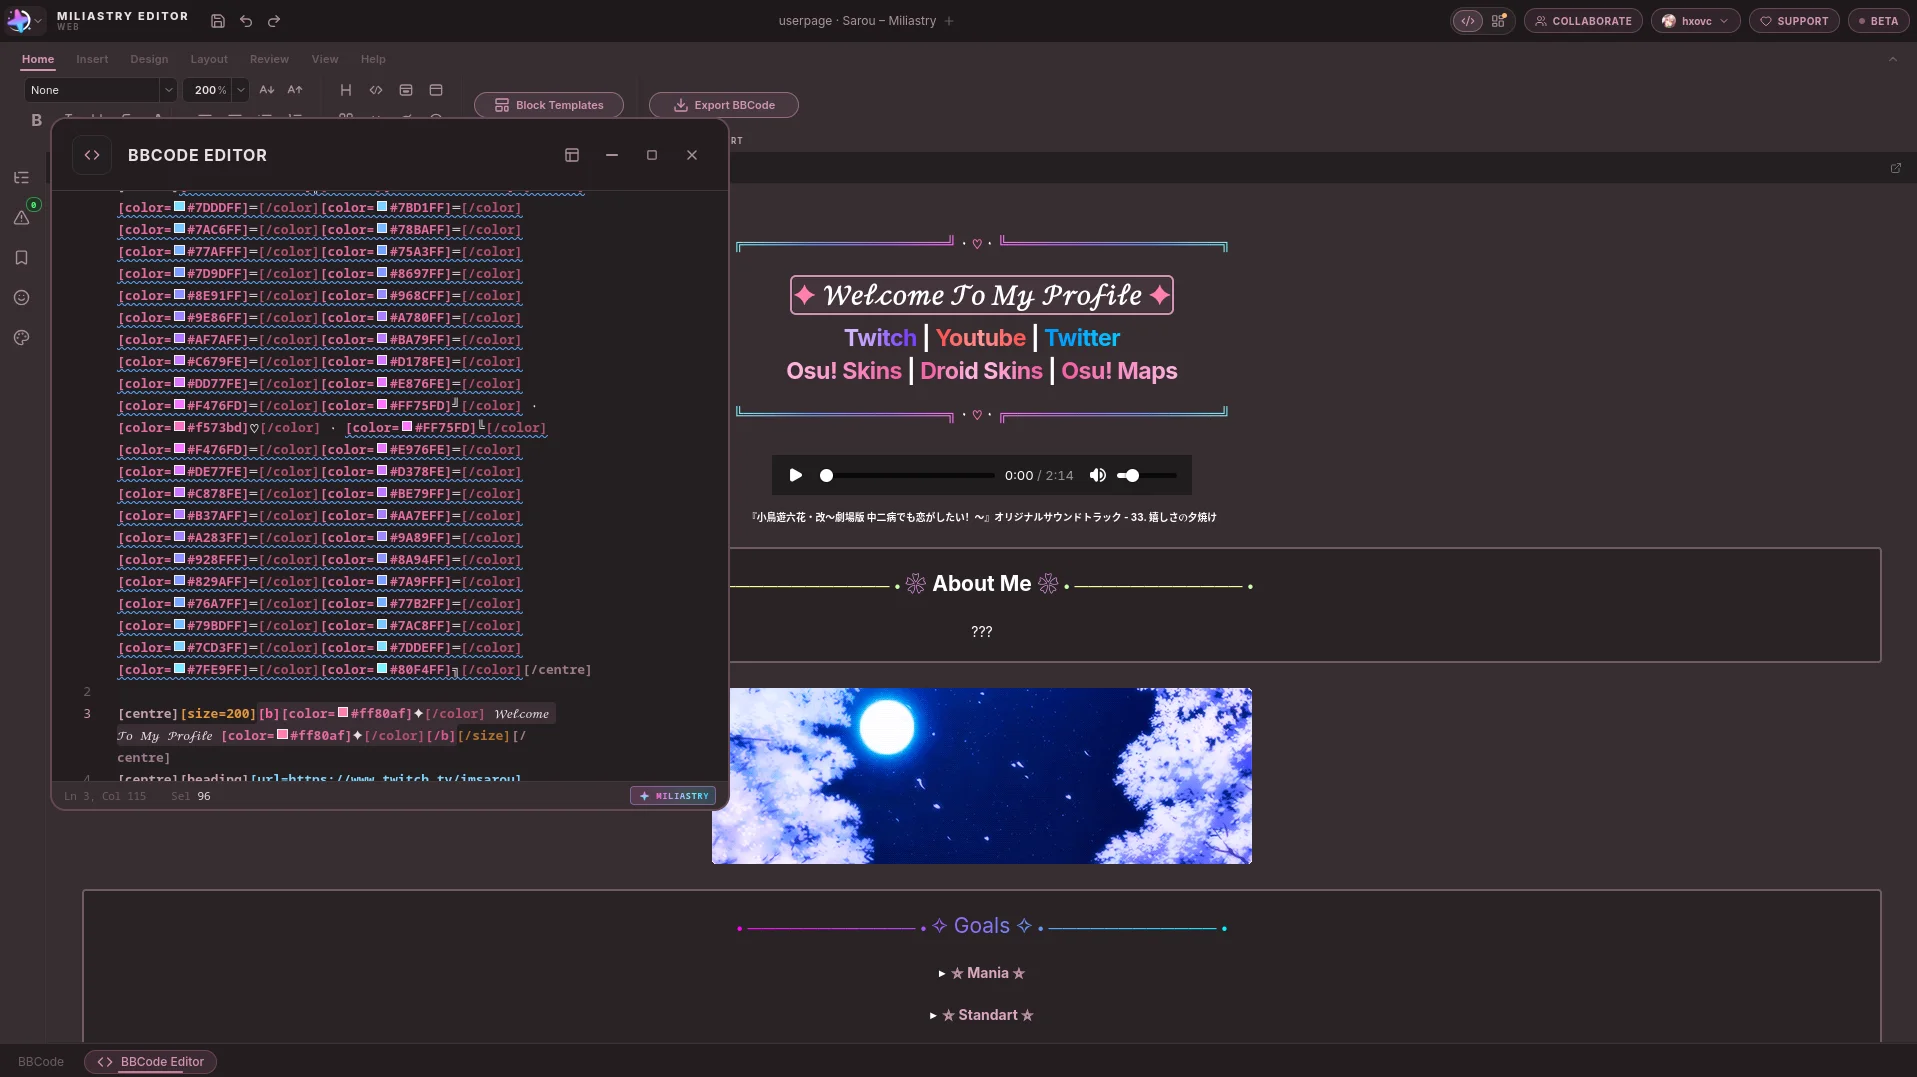Redo the last undone edit
Viewport: 1917px width, 1077px height.
click(x=274, y=21)
